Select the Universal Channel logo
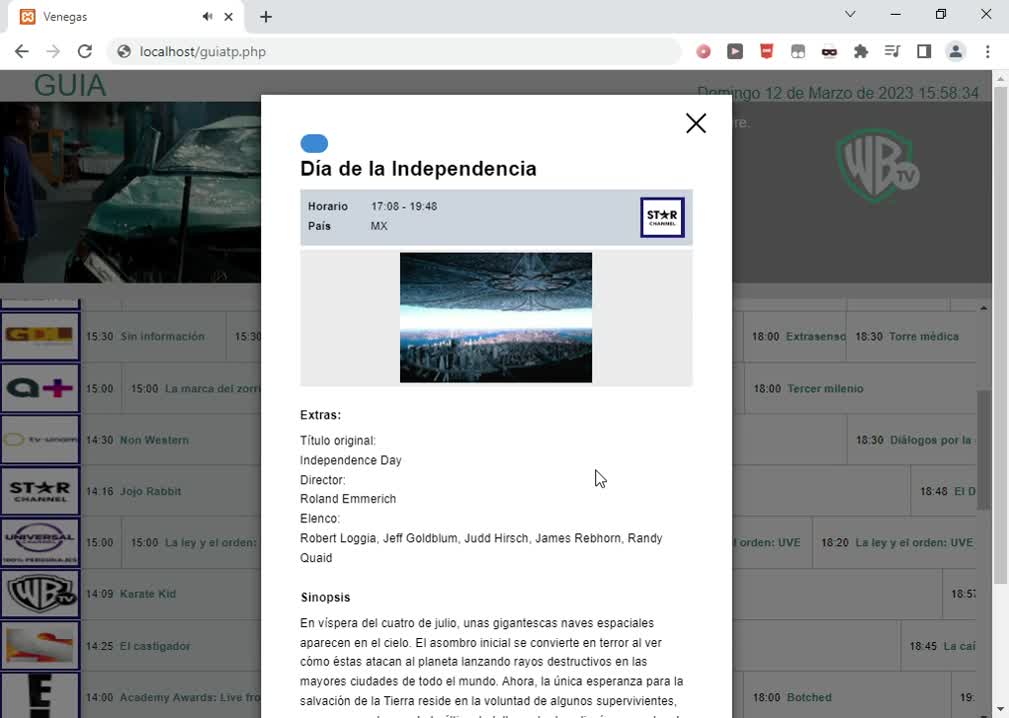The height and width of the screenshot is (718, 1009). click(40, 542)
